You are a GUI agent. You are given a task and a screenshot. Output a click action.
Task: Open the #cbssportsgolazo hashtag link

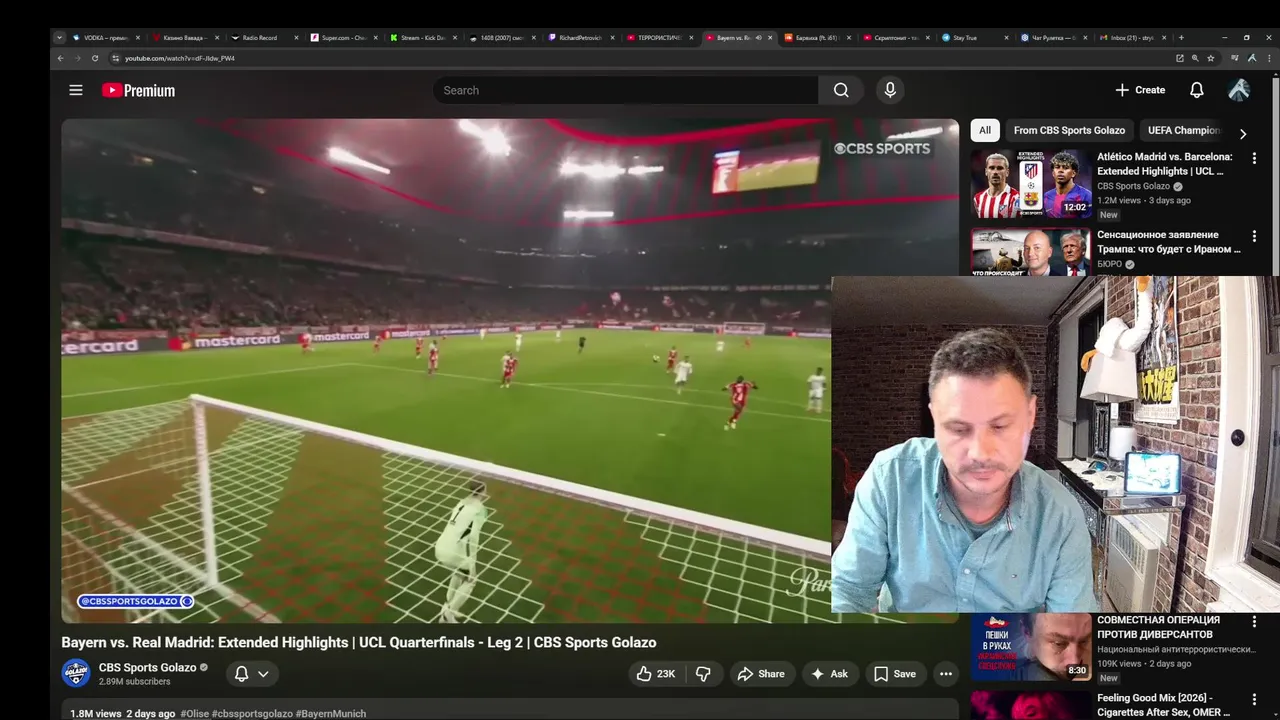tap(252, 714)
